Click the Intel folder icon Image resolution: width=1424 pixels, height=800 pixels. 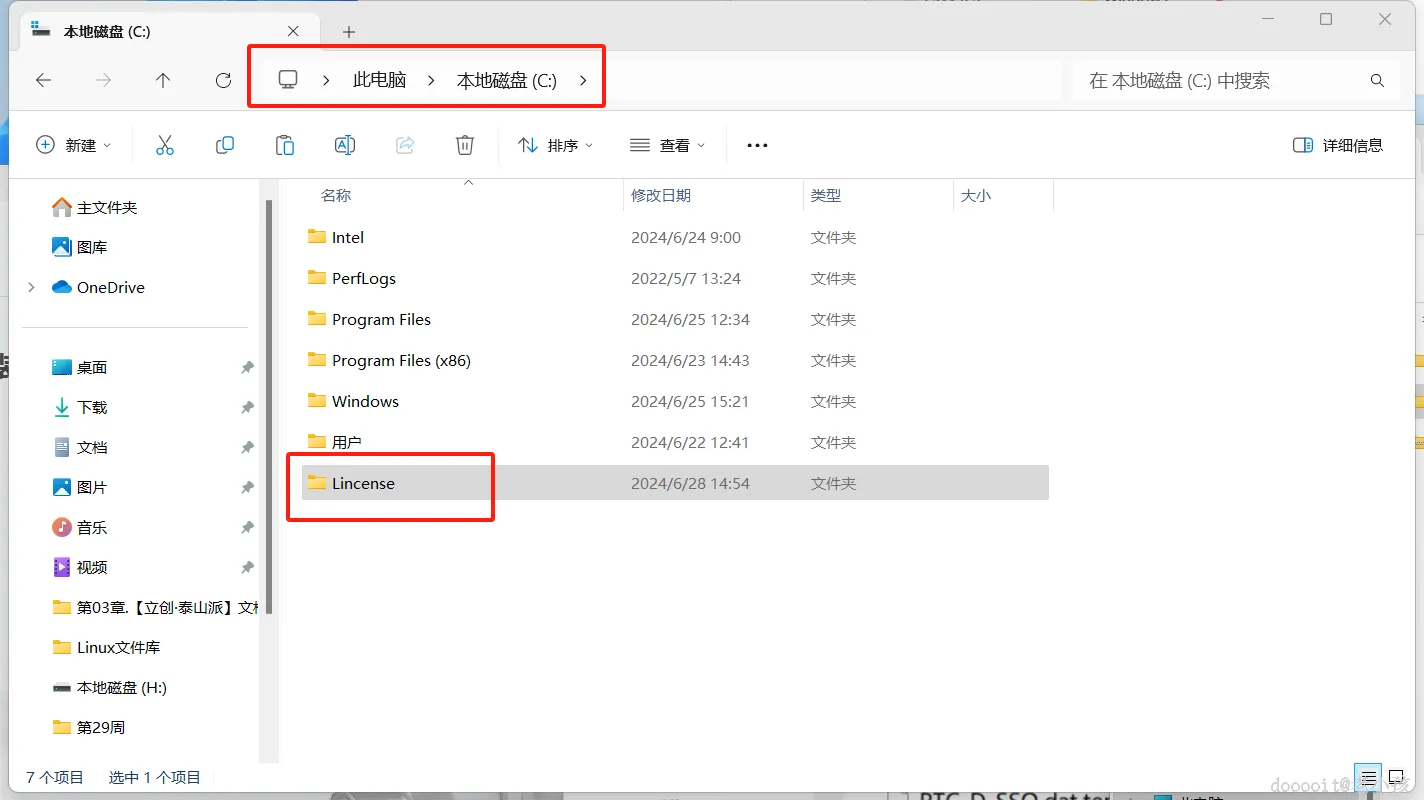pyautogui.click(x=317, y=237)
